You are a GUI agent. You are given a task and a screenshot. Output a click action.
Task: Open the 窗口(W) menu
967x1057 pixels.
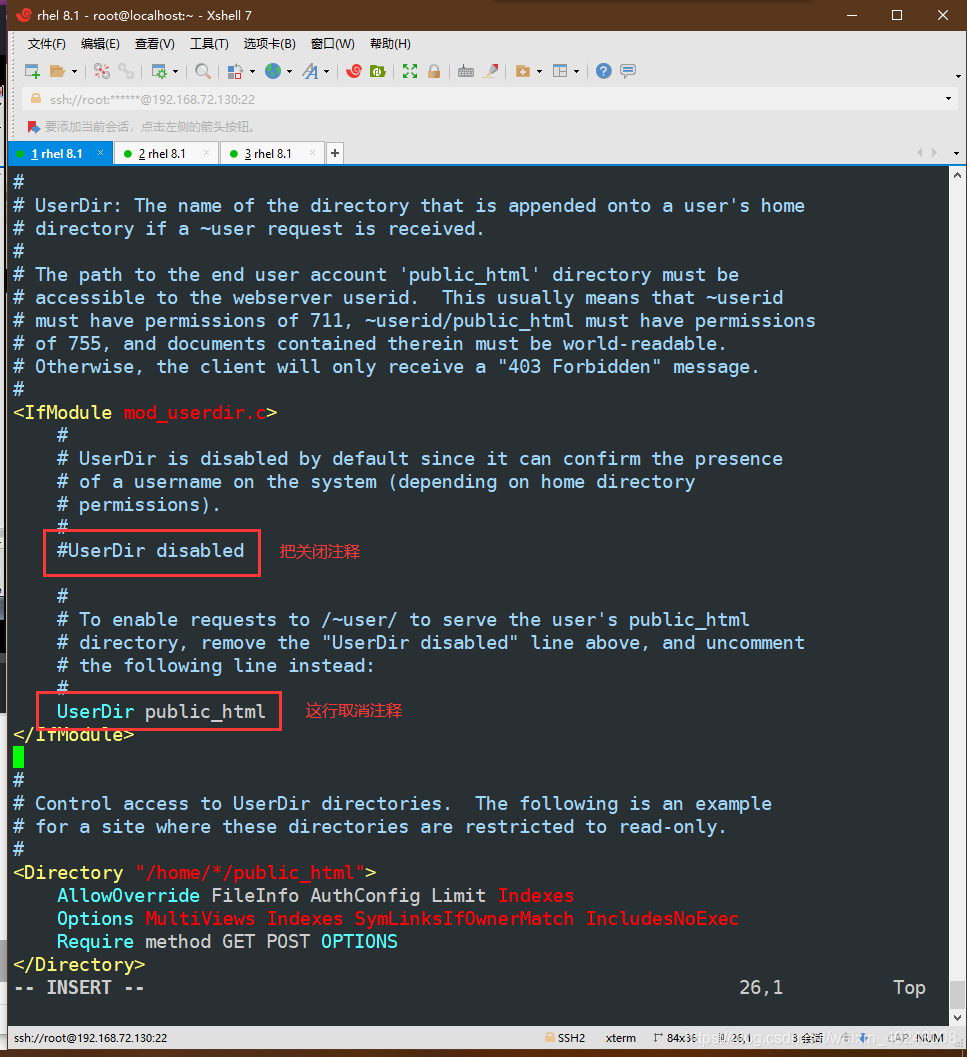(332, 44)
